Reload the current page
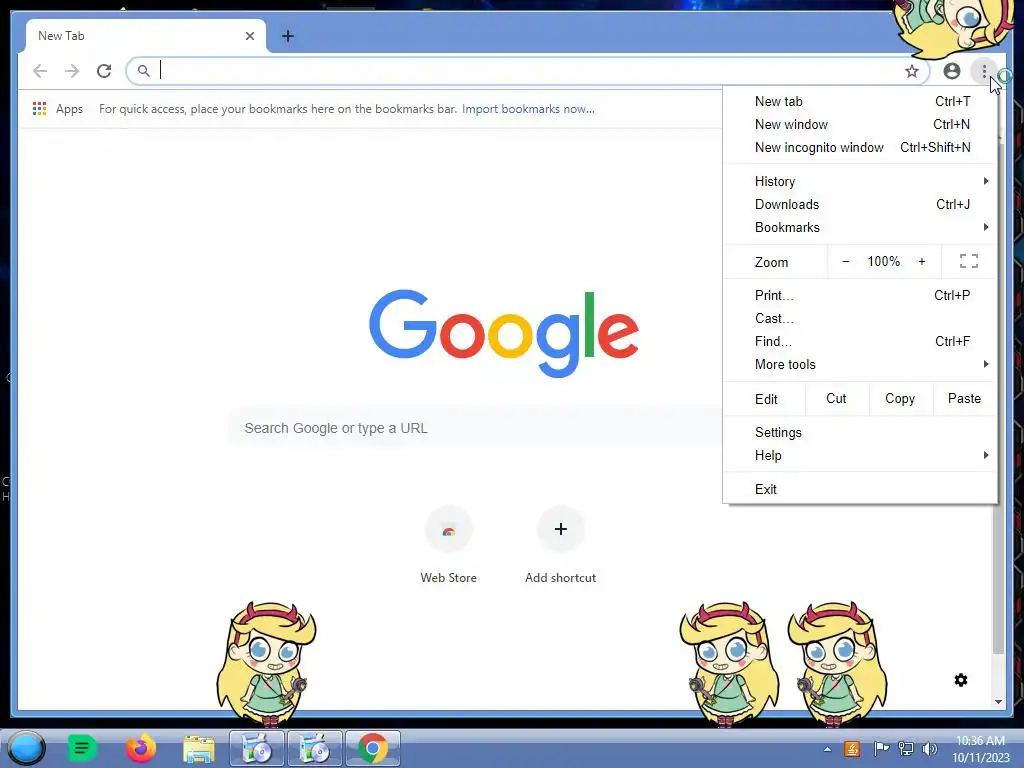This screenshot has height=768, width=1024. click(104, 71)
